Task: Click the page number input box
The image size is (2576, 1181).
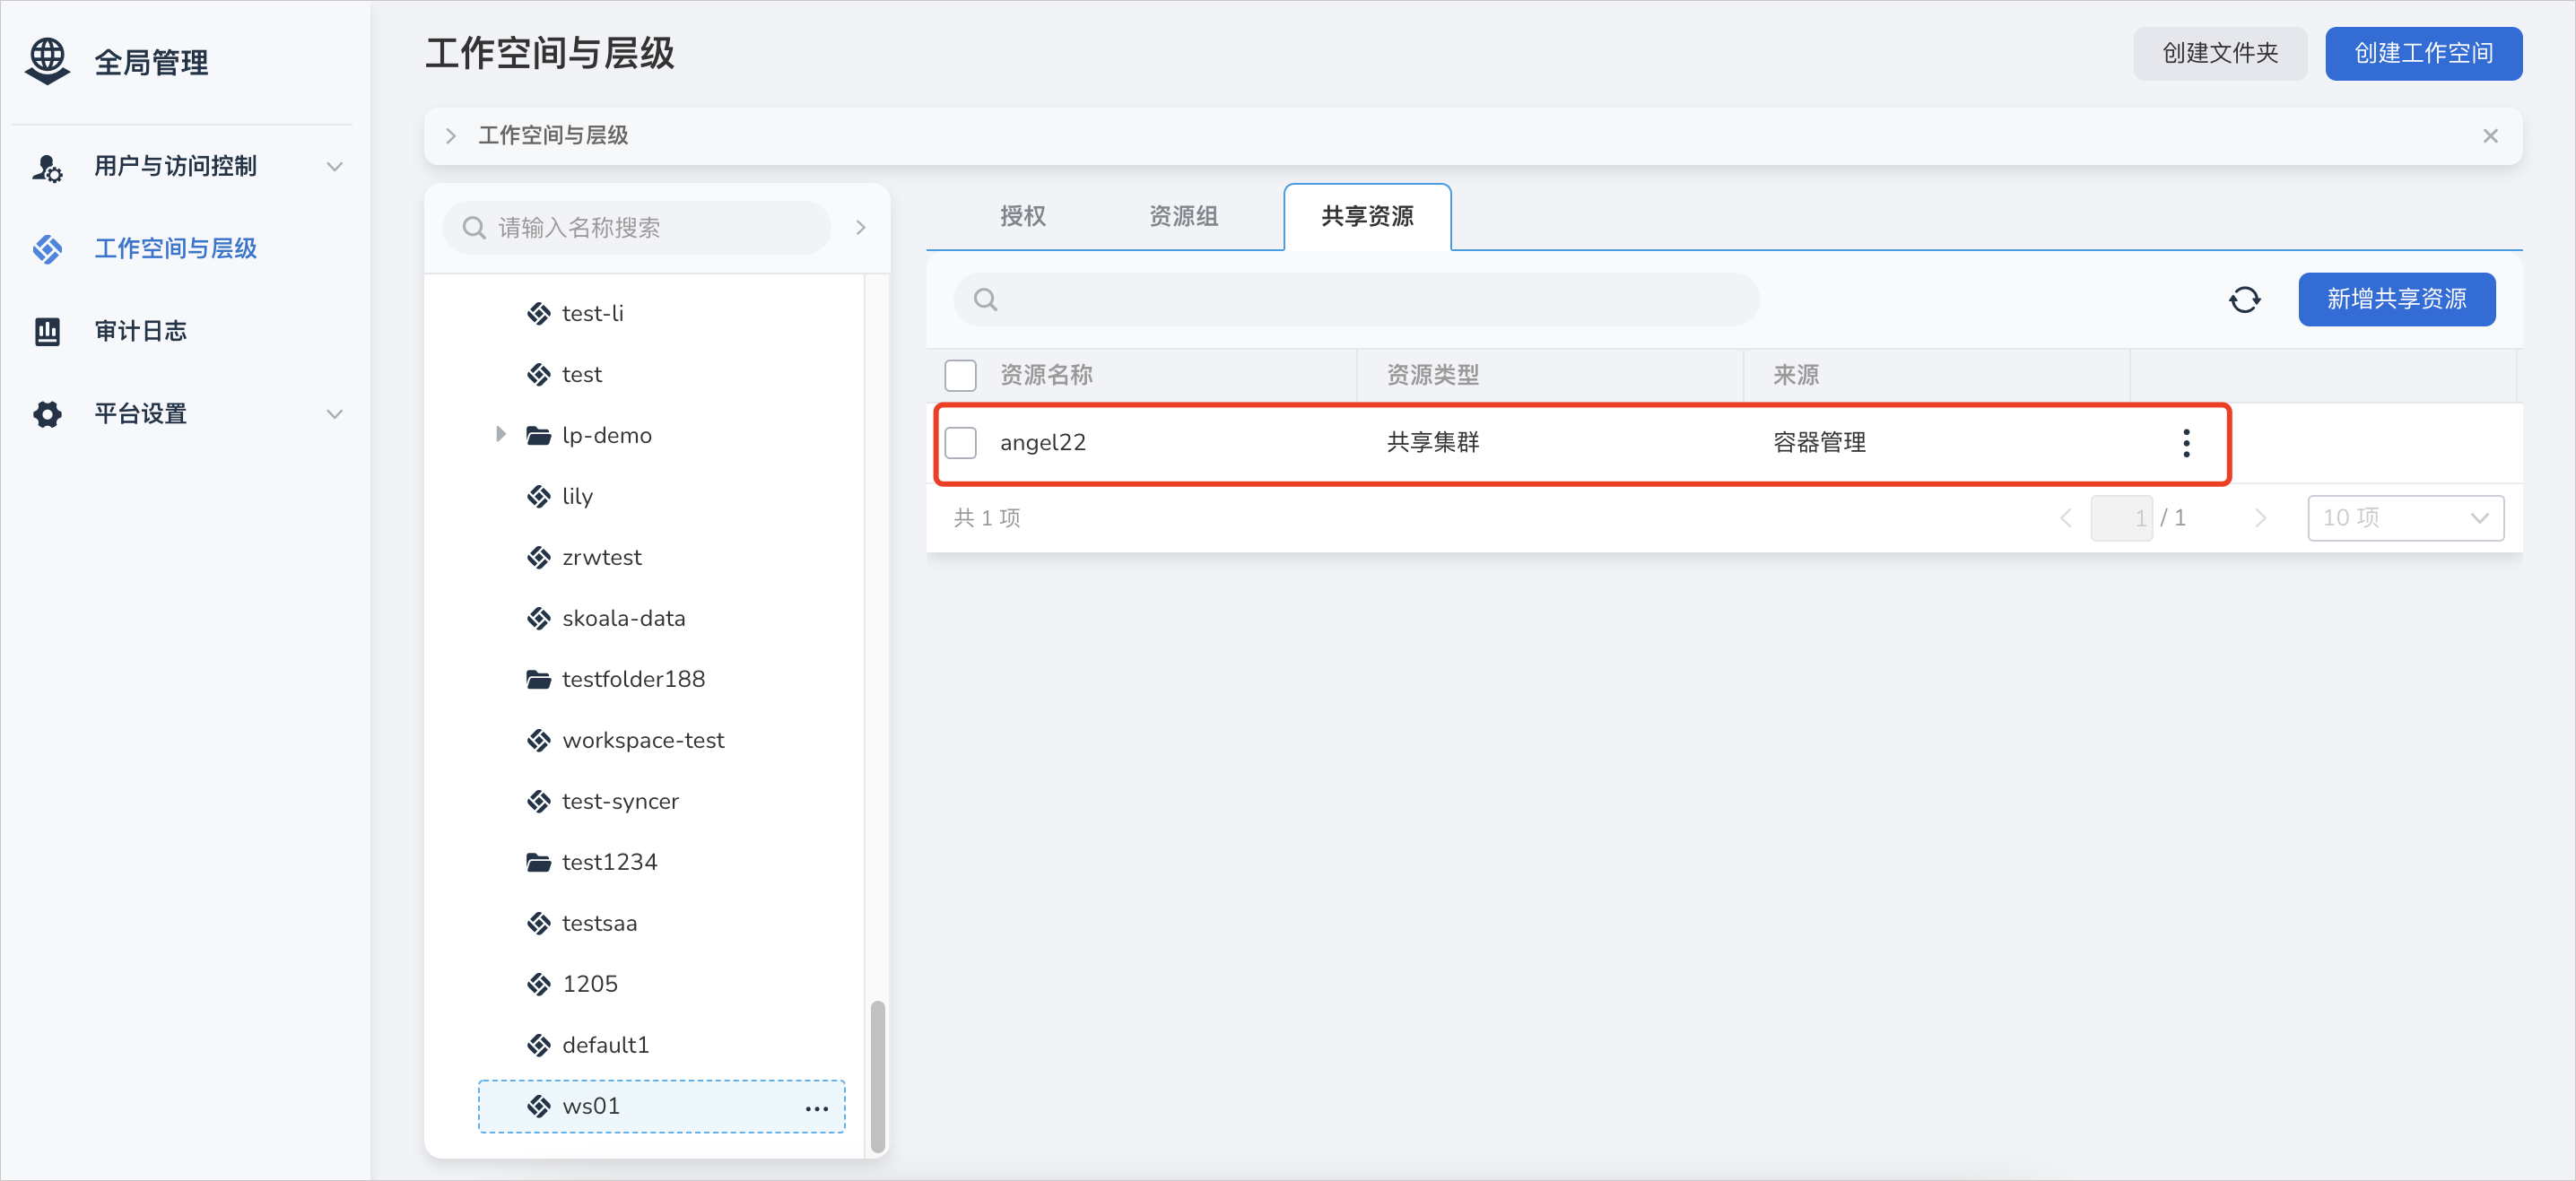Action: [2120, 519]
